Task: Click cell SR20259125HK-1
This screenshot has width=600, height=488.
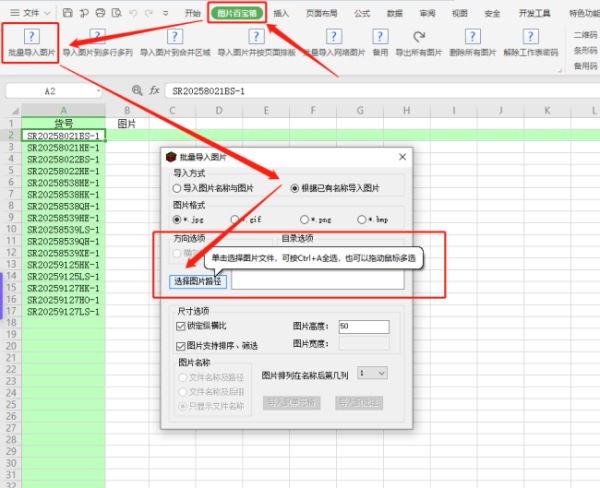Action: point(64,264)
